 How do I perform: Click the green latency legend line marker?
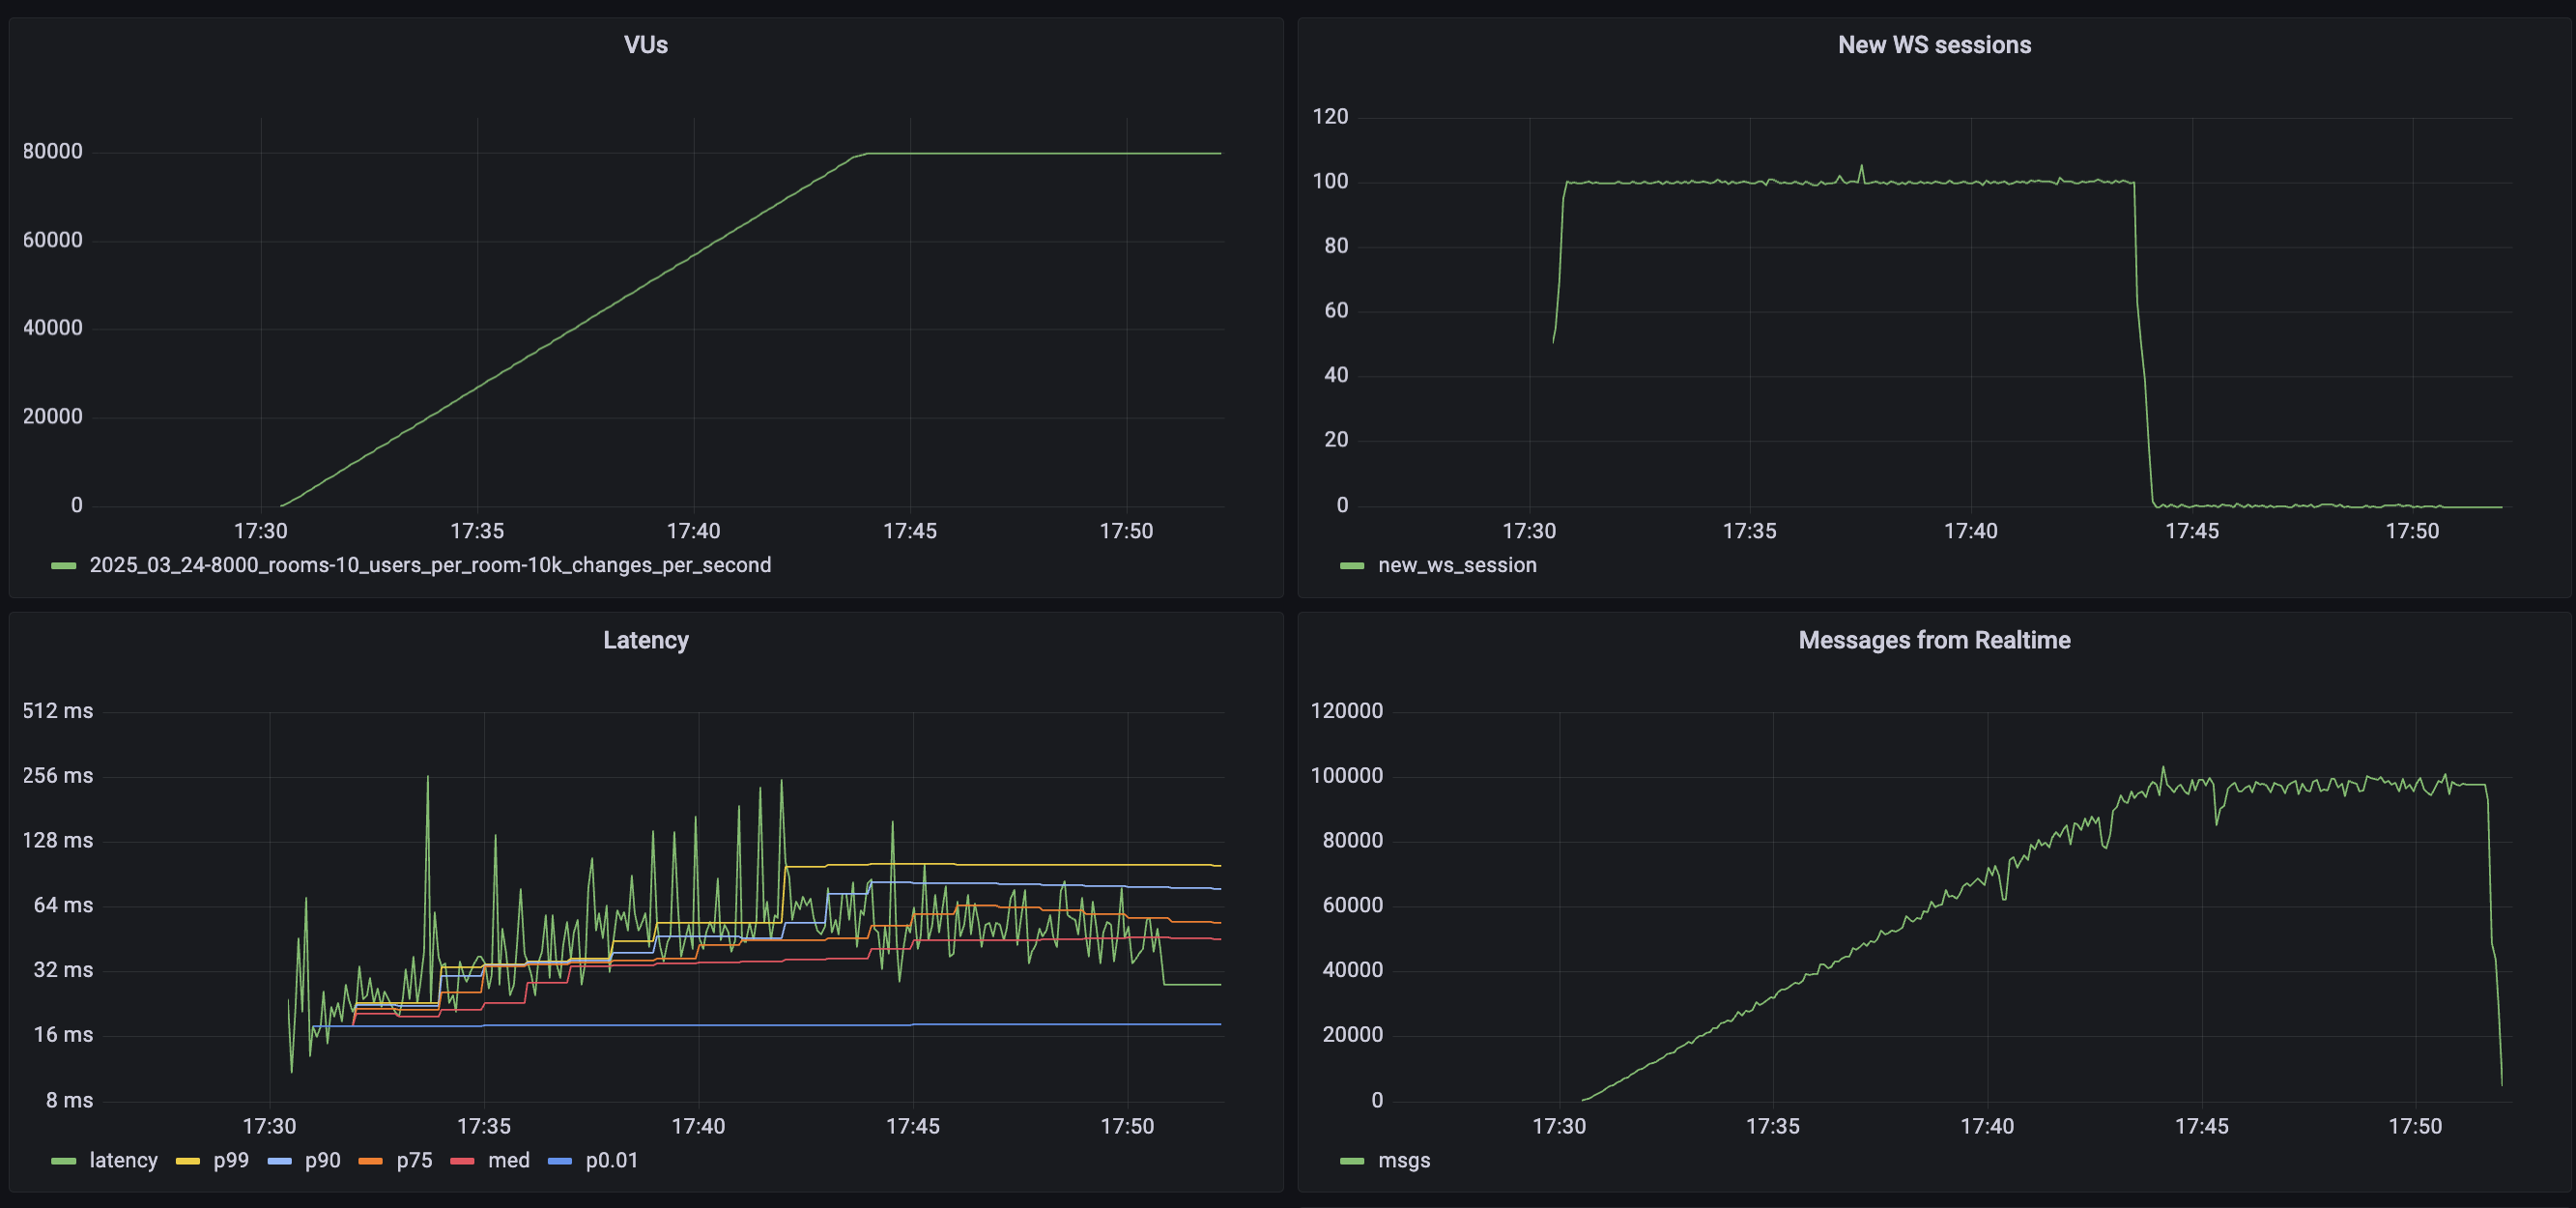(x=63, y=1160)
